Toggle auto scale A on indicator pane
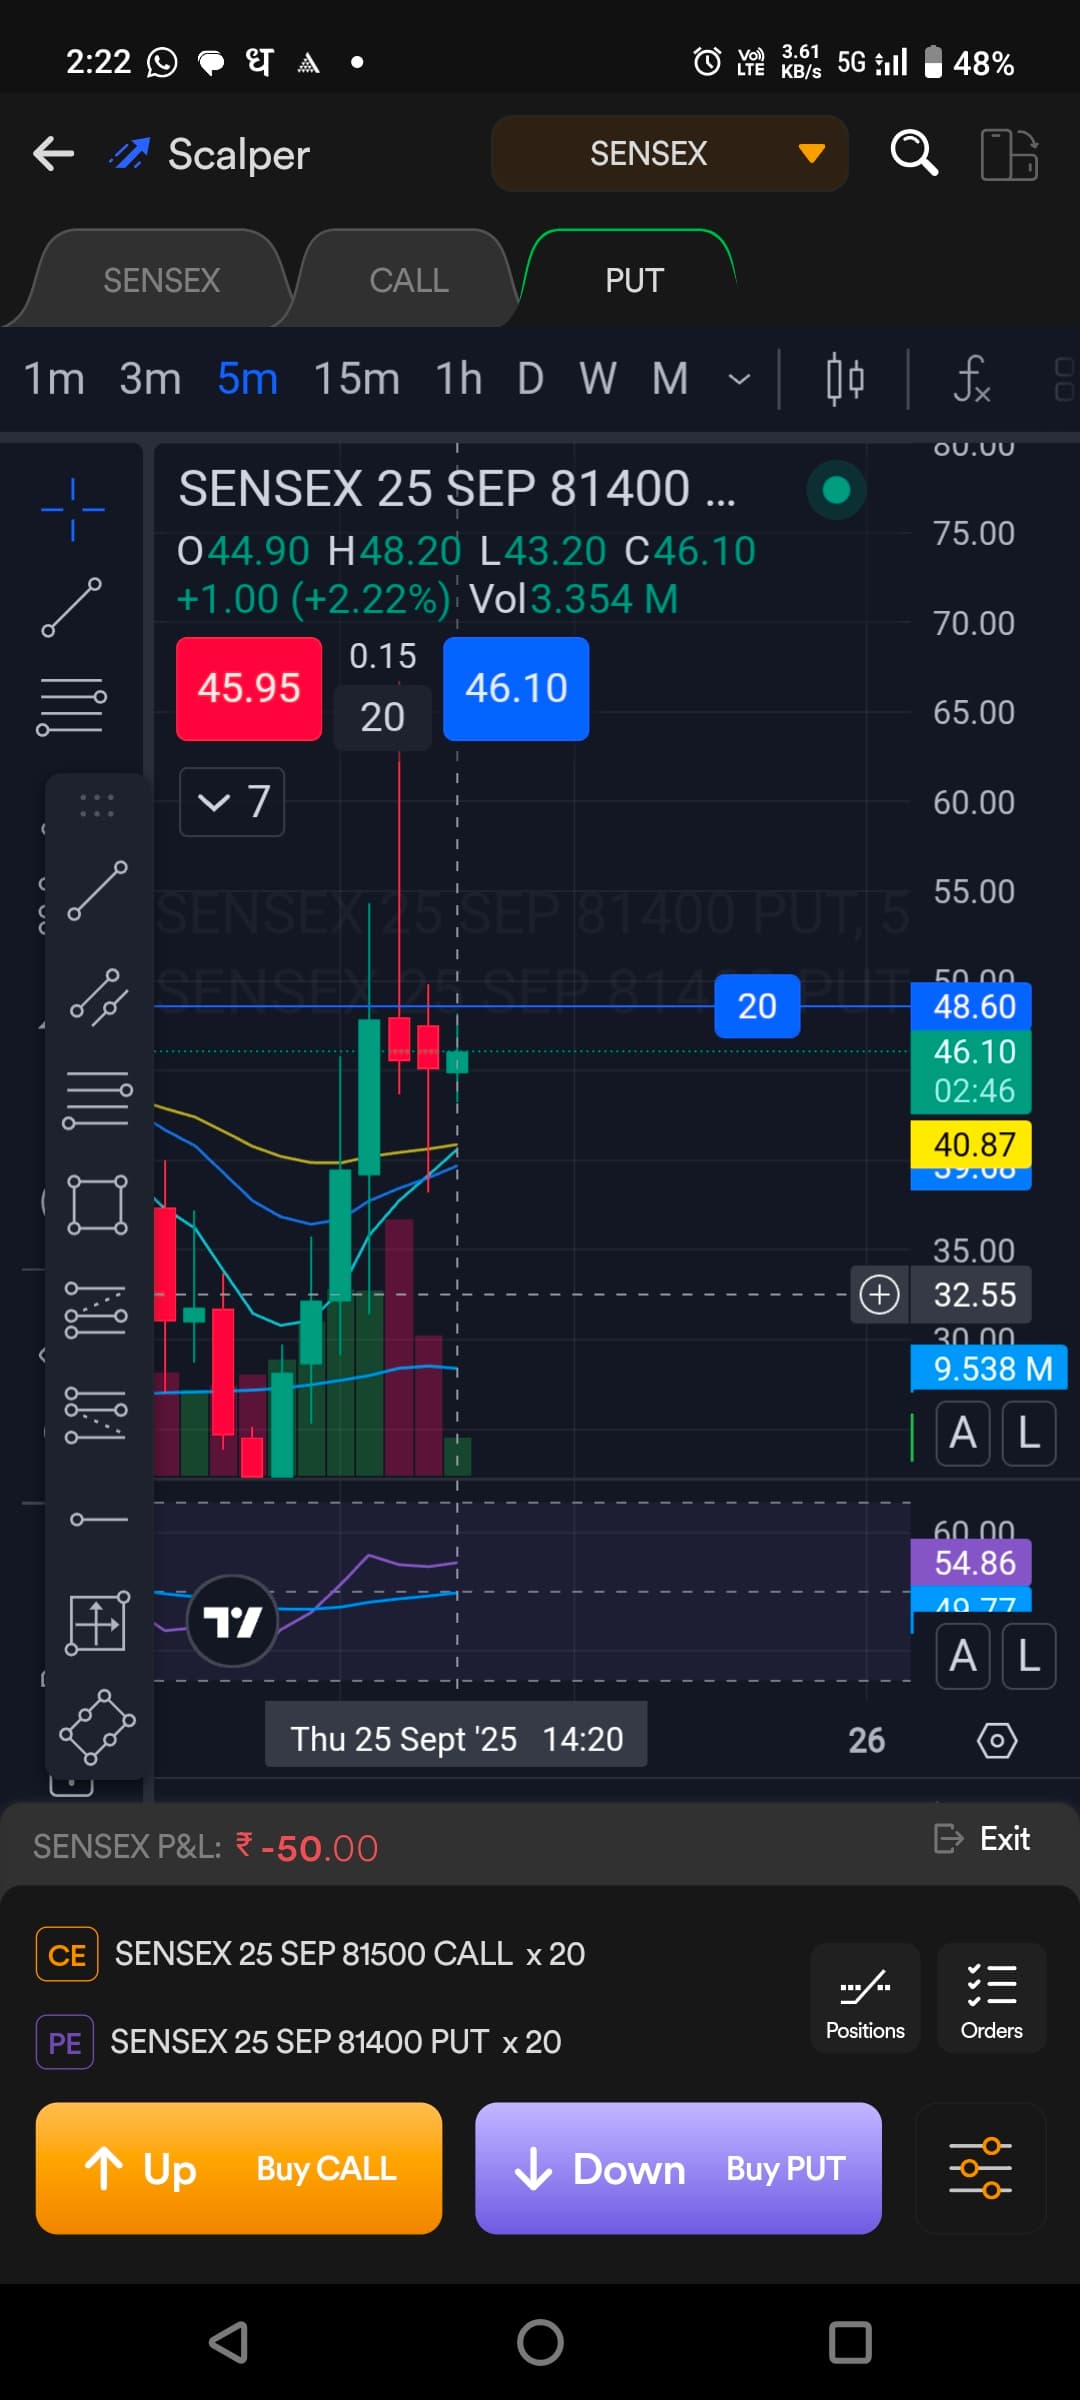This screenshot has width=1080, height=2400. click(x=962, y=1656)
